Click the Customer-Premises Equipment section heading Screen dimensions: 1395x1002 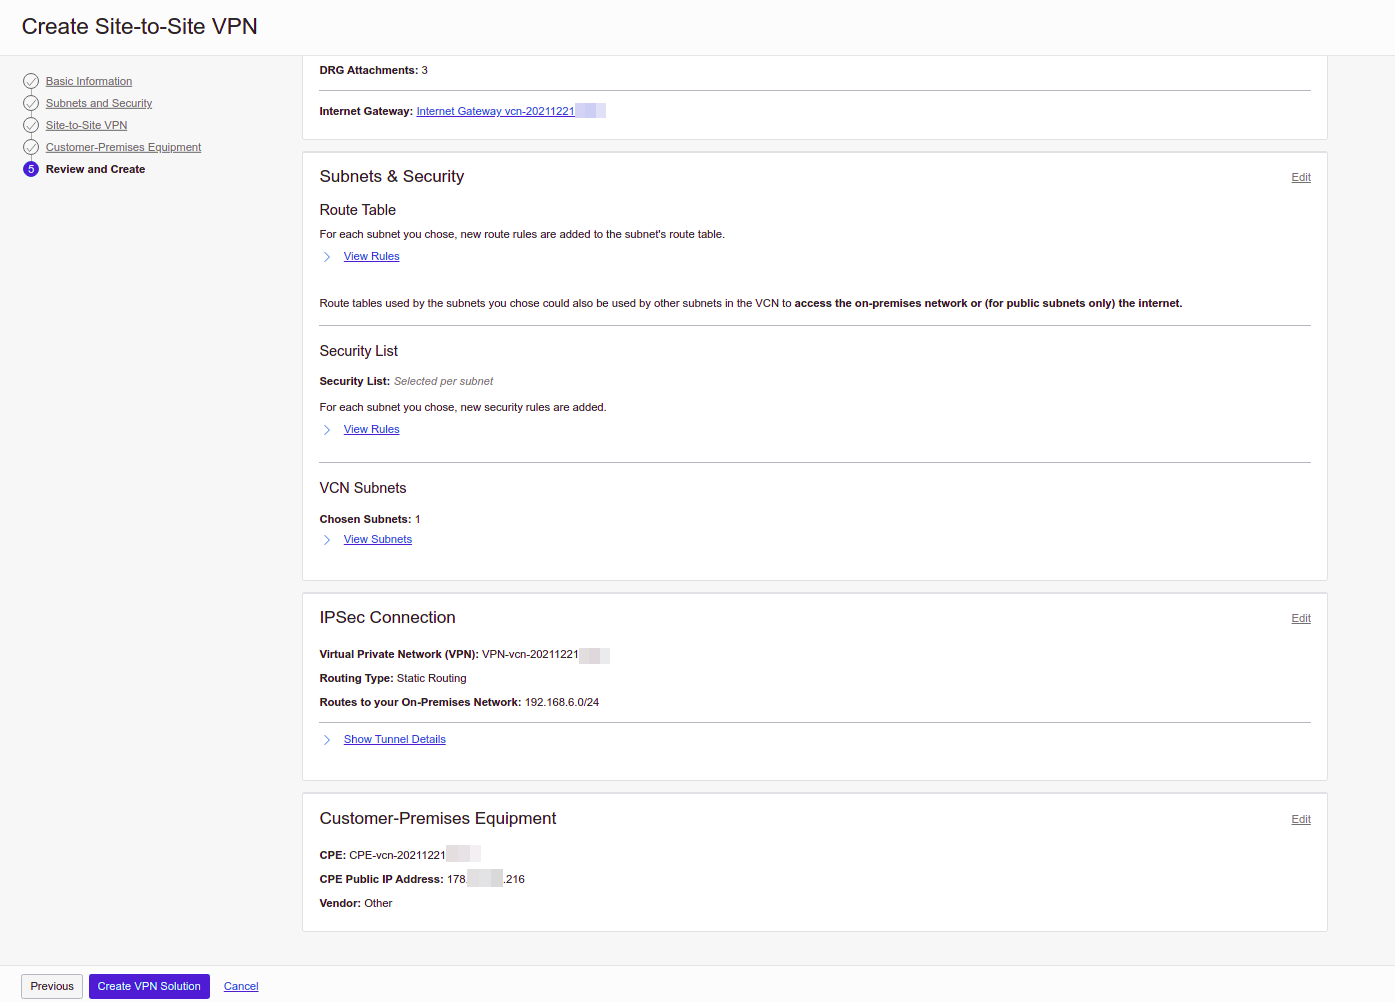click(438, 819)
